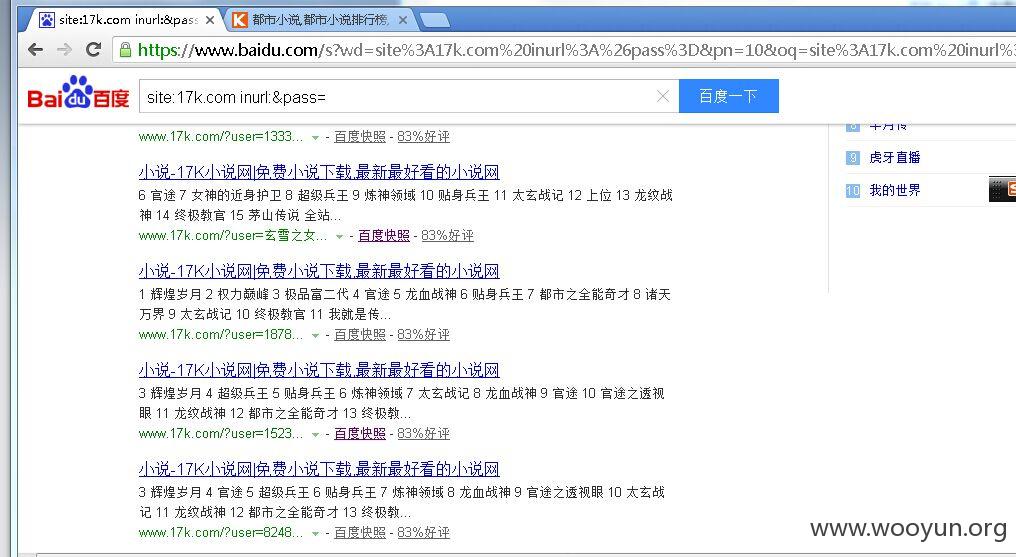The height and width of the screenshot is (557, 1016).
Task: Open result title above '3 辉煌岁月 4 官途 5 超级兵王'
Action: [x=319, y=470]
